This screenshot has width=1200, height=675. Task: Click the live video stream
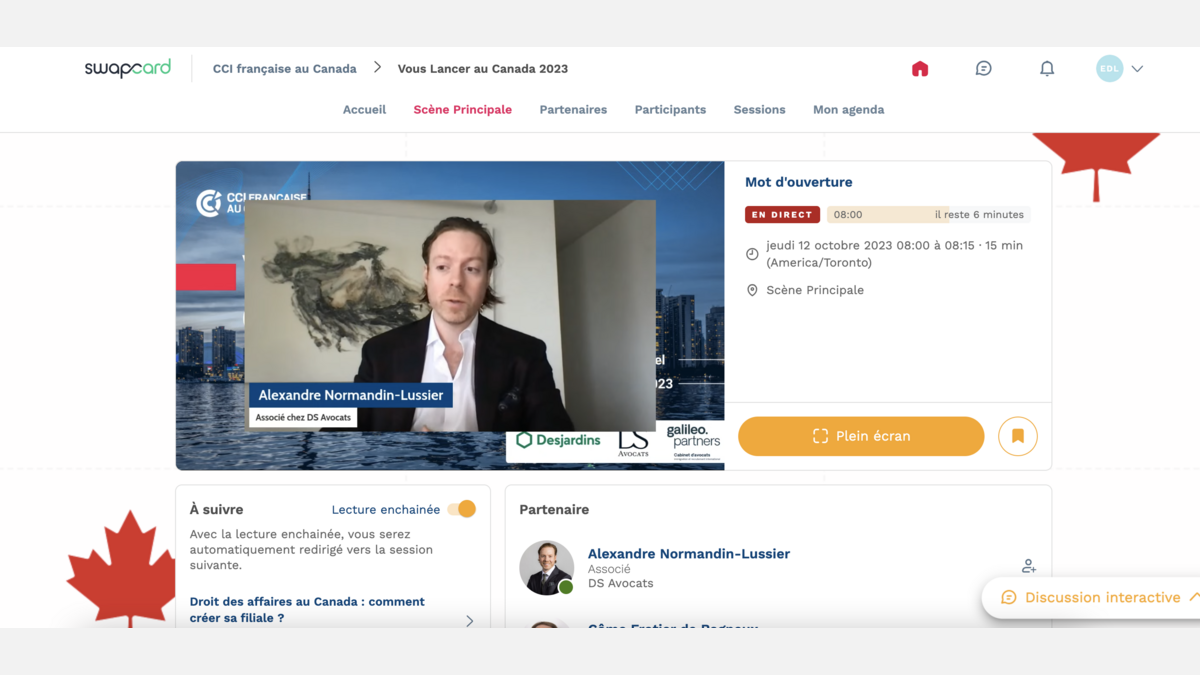(450, 315)
